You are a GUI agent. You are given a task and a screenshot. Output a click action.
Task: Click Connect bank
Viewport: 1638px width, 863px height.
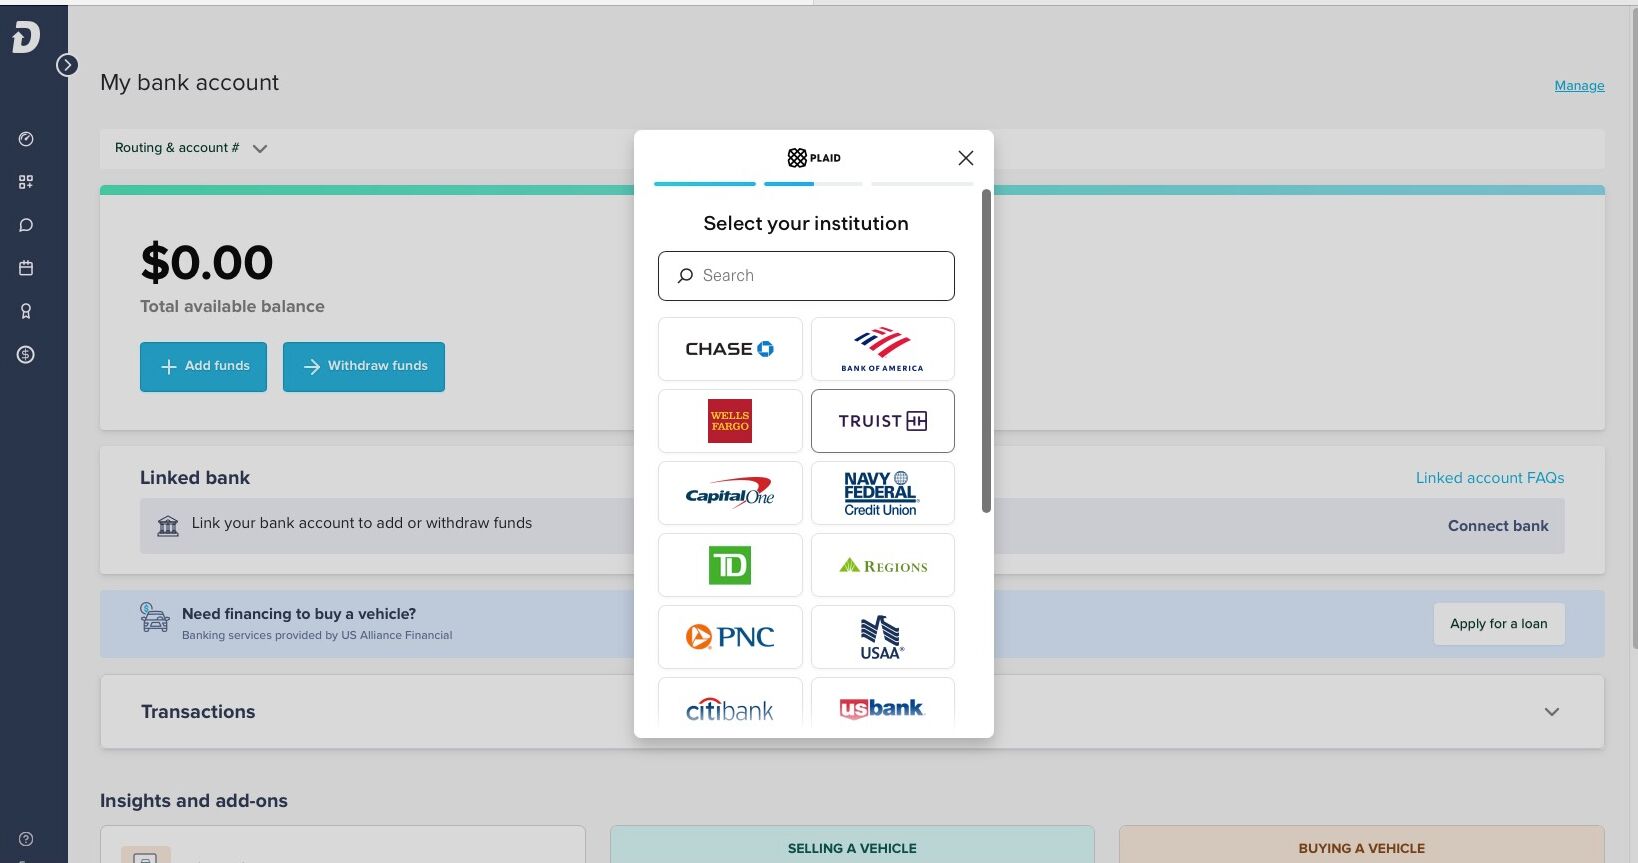point(1498,526)
